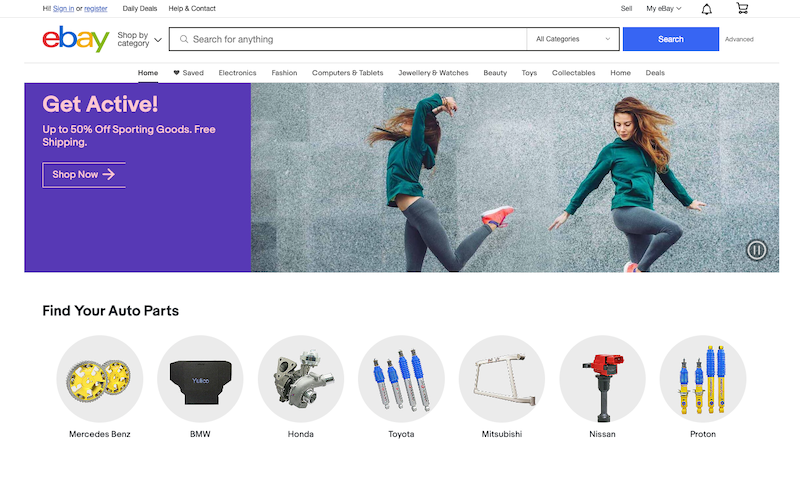Click the Toyota label
Viewport: 800px width, 479px height.
point(401,434)
